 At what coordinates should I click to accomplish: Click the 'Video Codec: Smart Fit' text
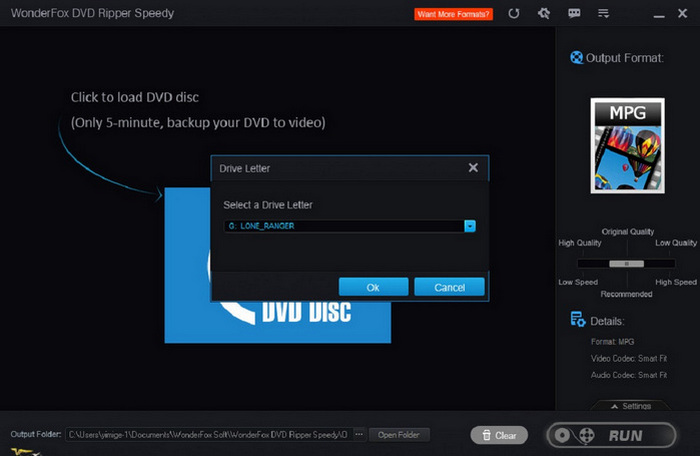[629, 359]
